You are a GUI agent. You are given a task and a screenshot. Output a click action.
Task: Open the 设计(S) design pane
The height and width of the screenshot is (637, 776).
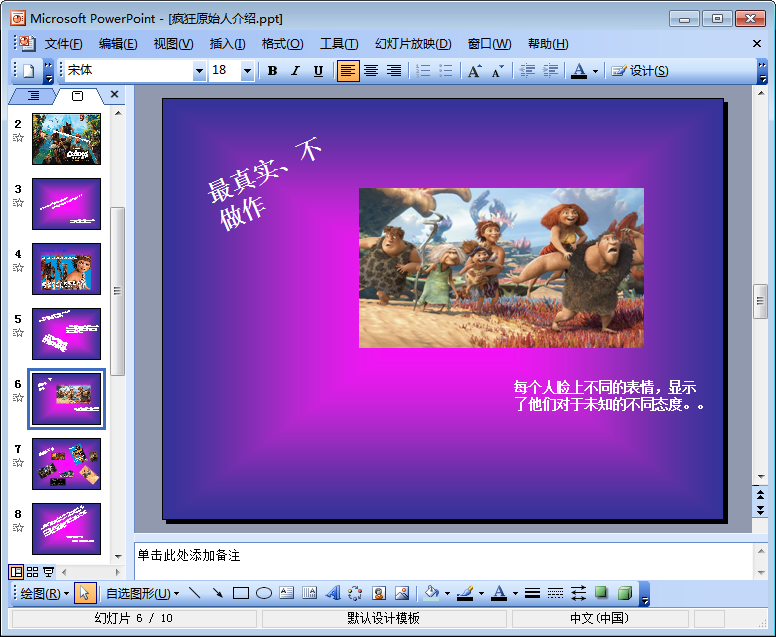[x=639, y=71]
